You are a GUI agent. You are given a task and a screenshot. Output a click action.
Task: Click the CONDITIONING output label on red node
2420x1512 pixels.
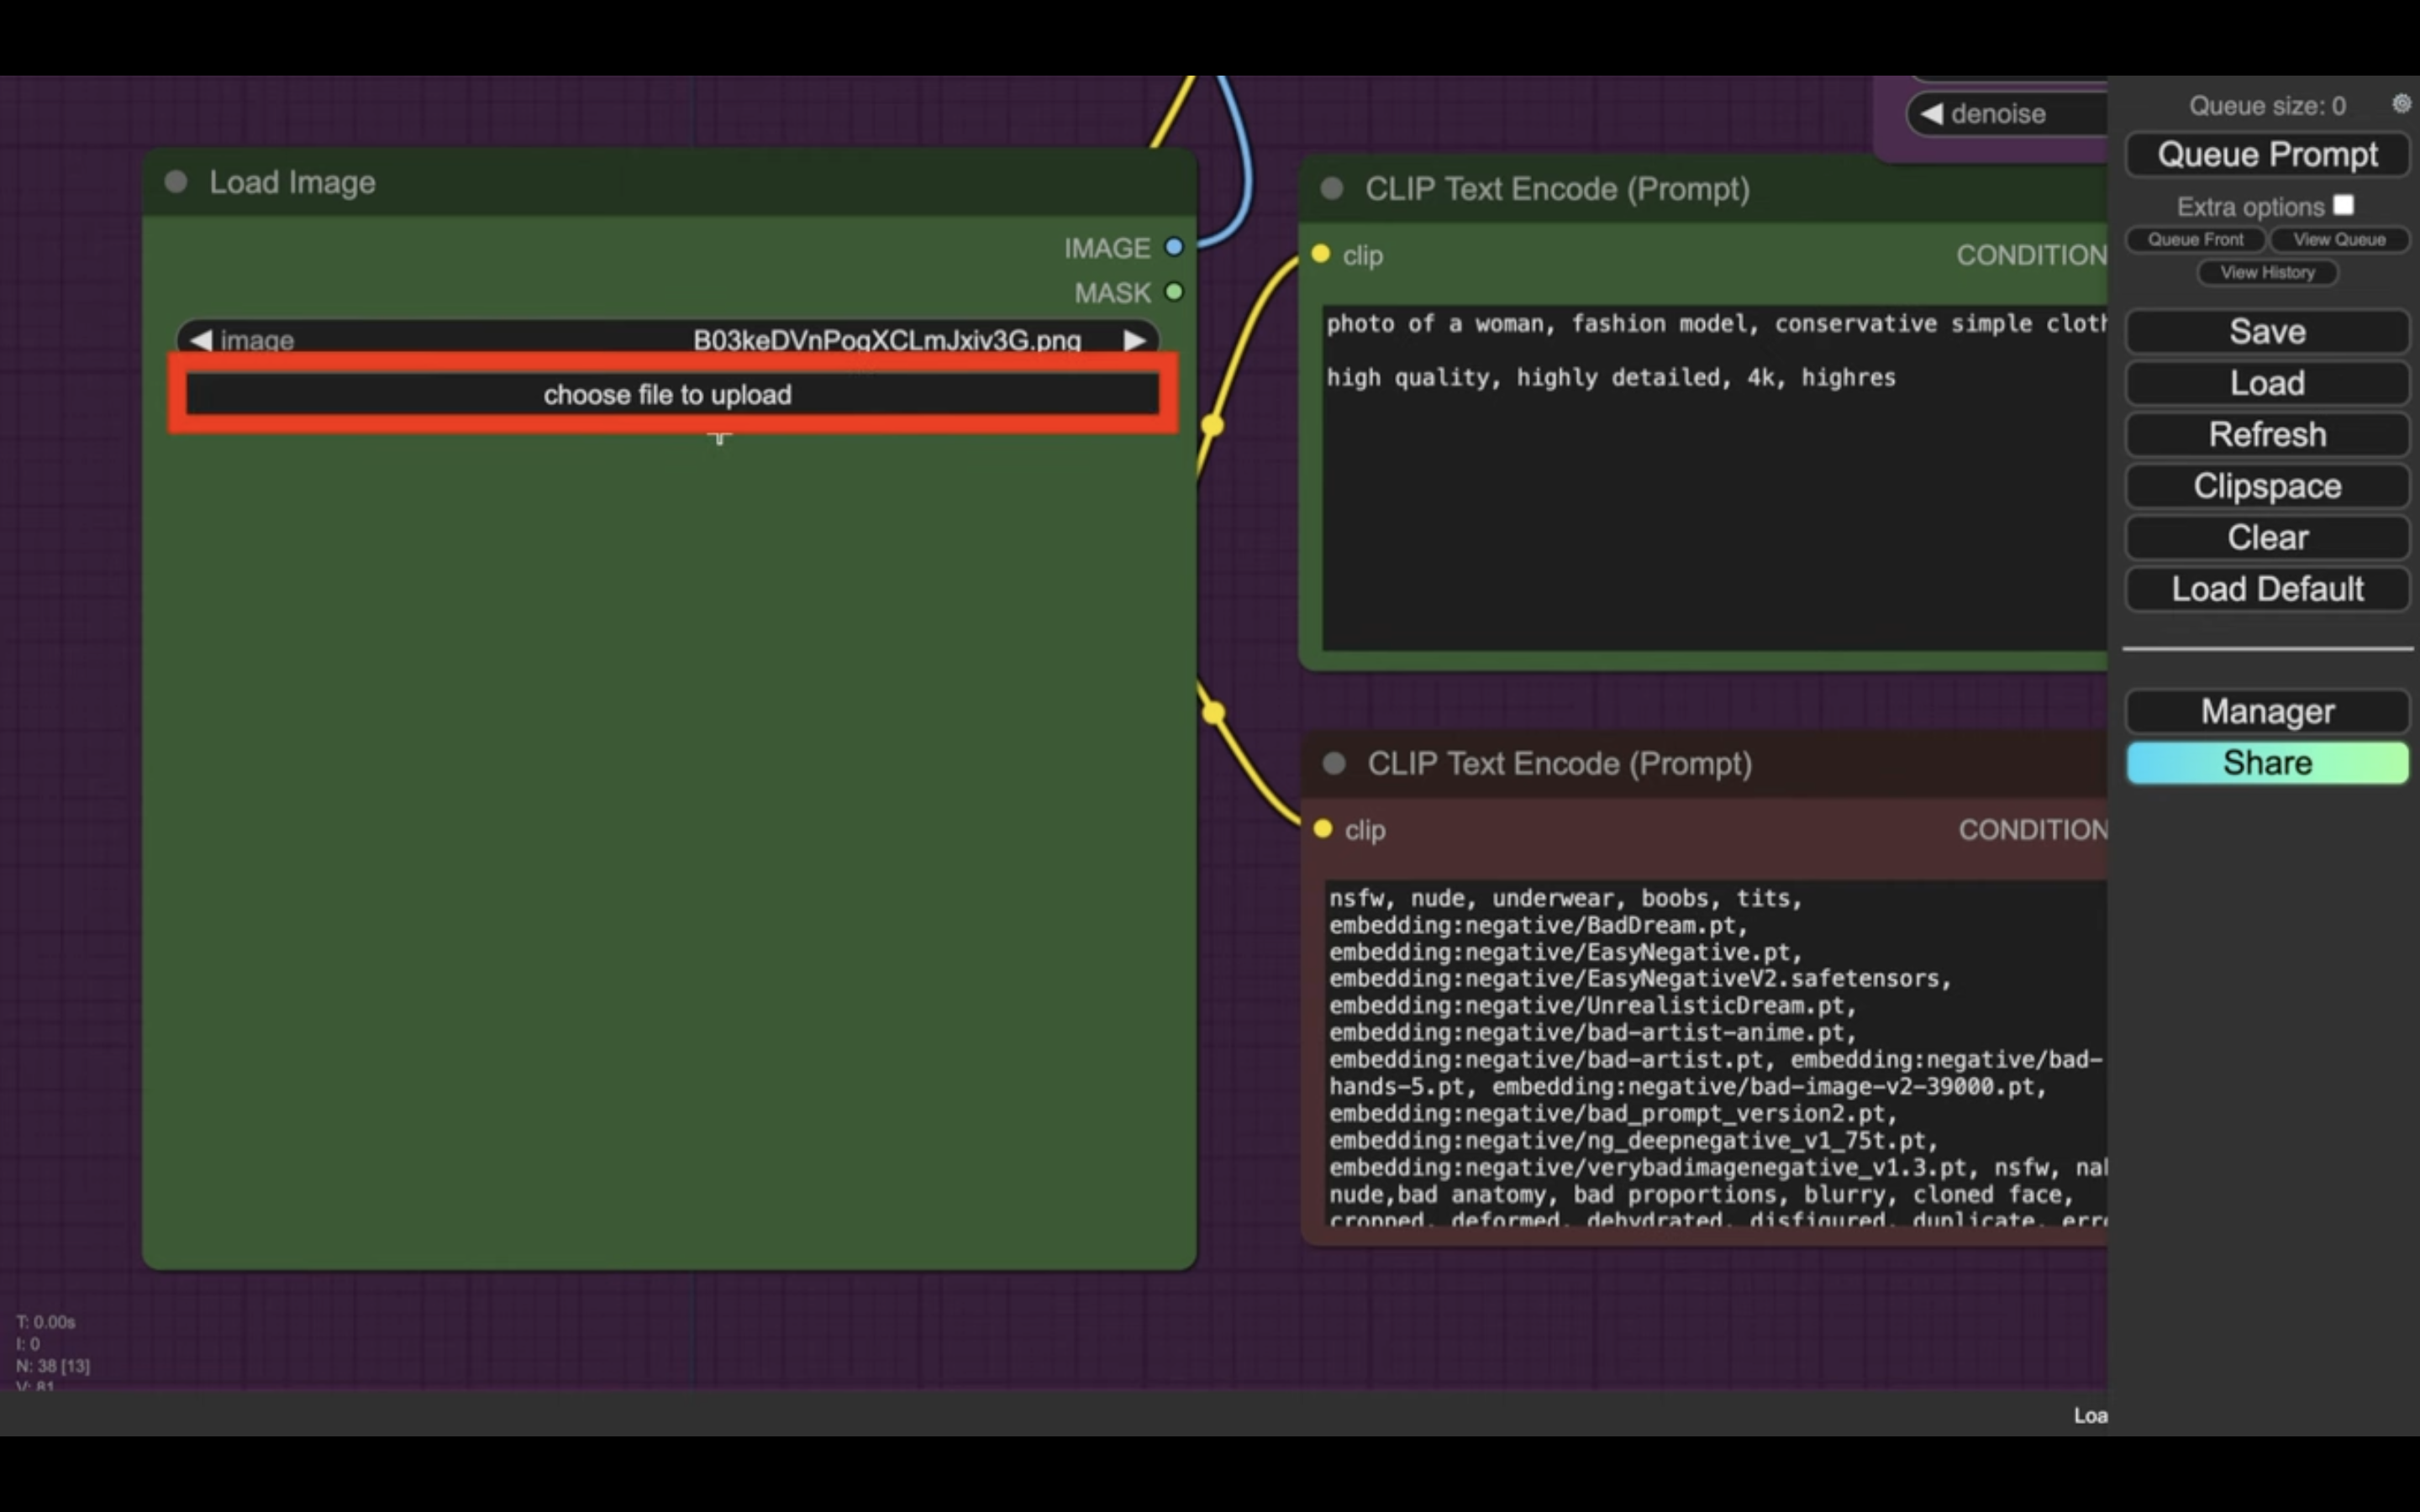[x=2033, y=830]
